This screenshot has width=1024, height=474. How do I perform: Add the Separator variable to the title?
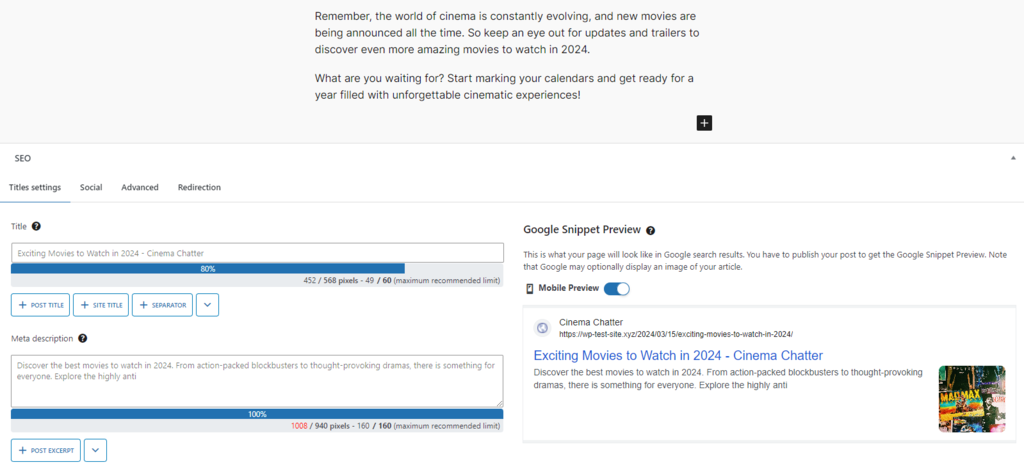pyautogui.click(x=162, y=305)
